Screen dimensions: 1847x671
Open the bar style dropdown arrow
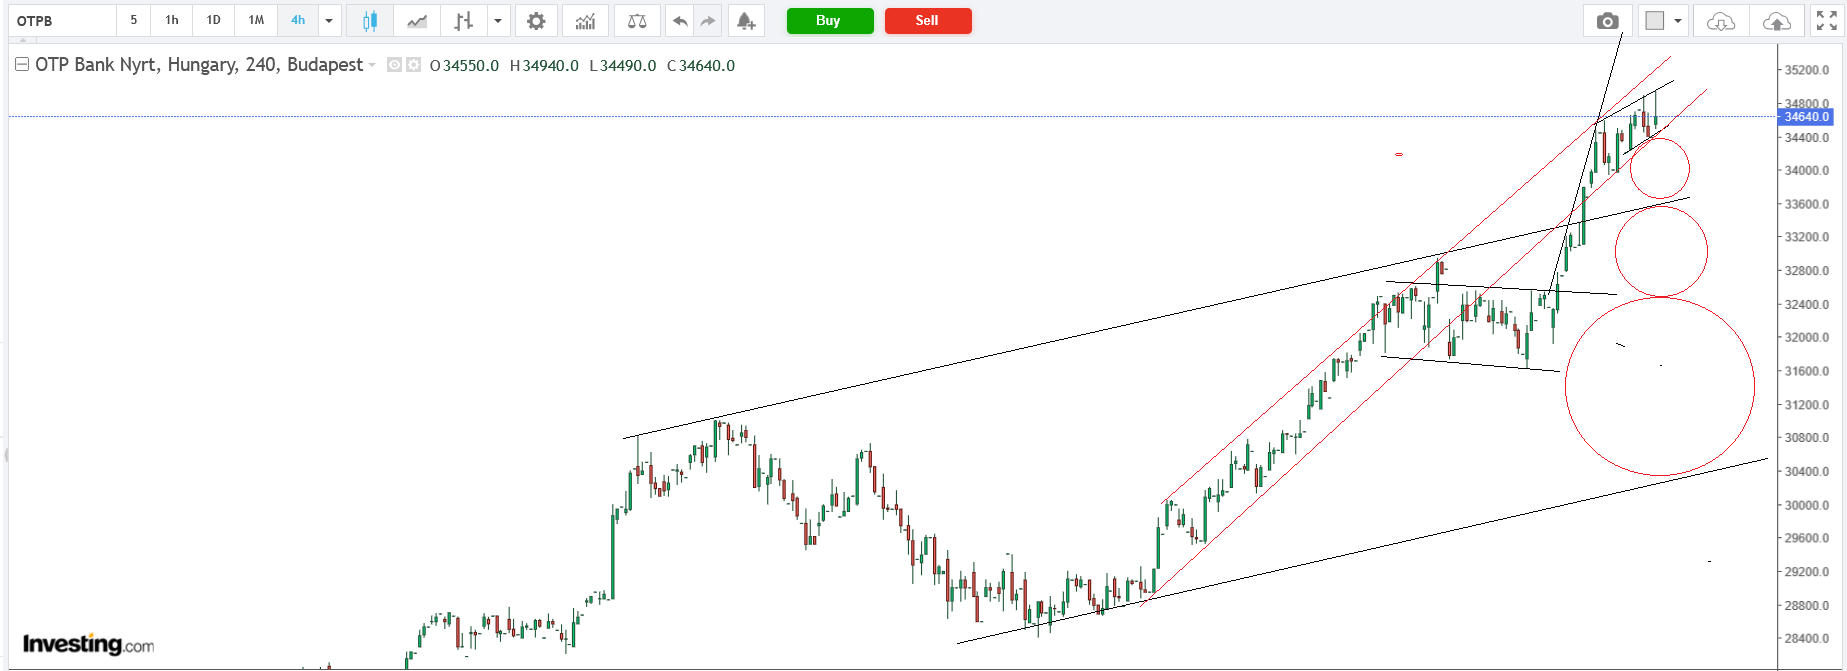pyautogui.click(x=497, y=21)
